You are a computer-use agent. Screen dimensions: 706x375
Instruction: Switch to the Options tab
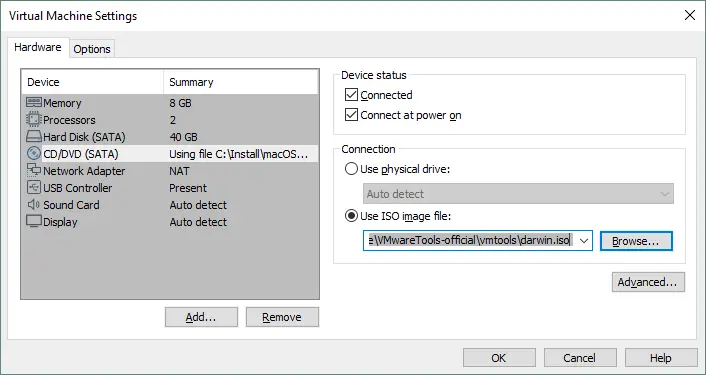coord(92,49)
